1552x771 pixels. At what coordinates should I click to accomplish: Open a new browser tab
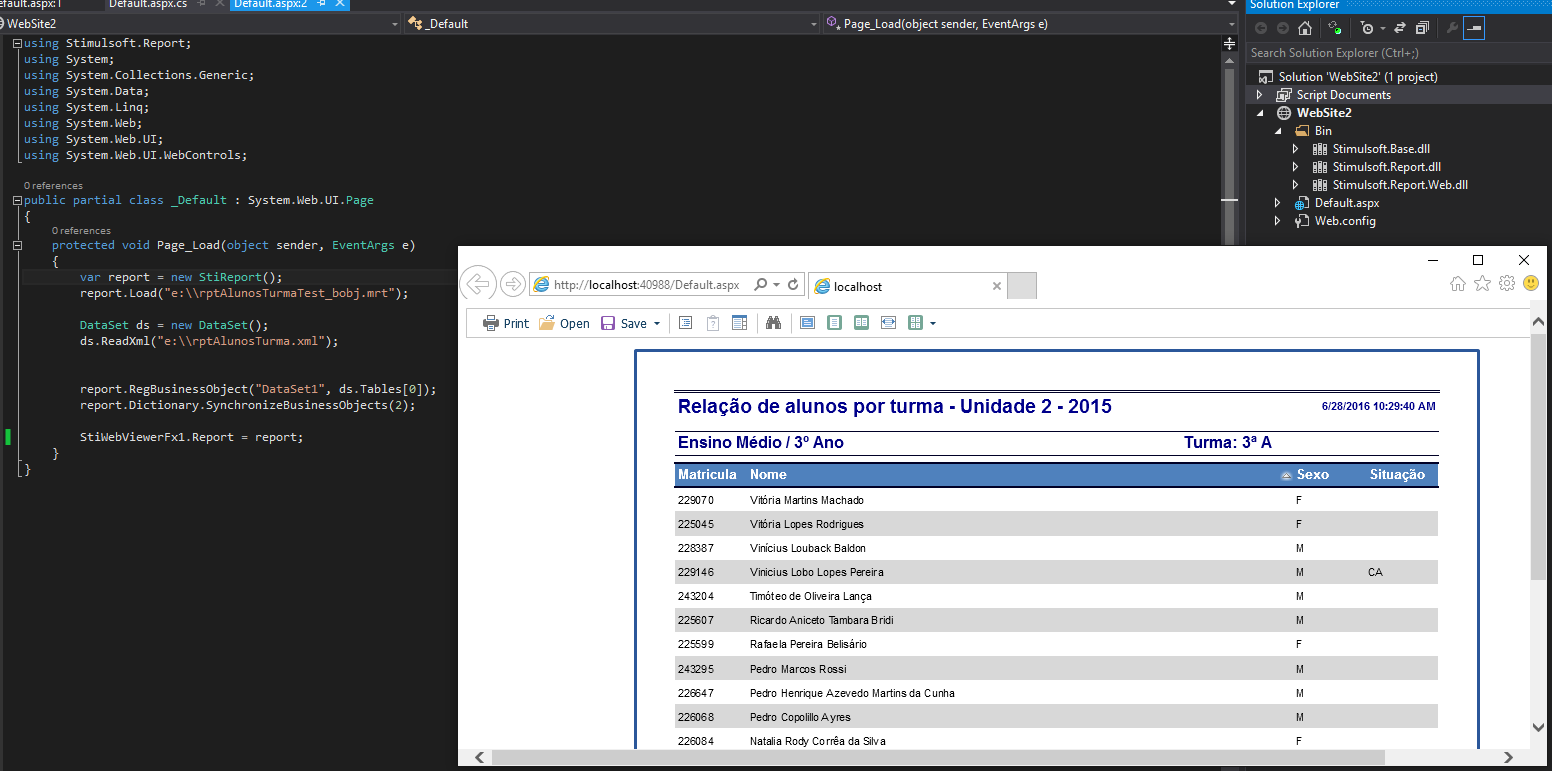(1022, 286)
